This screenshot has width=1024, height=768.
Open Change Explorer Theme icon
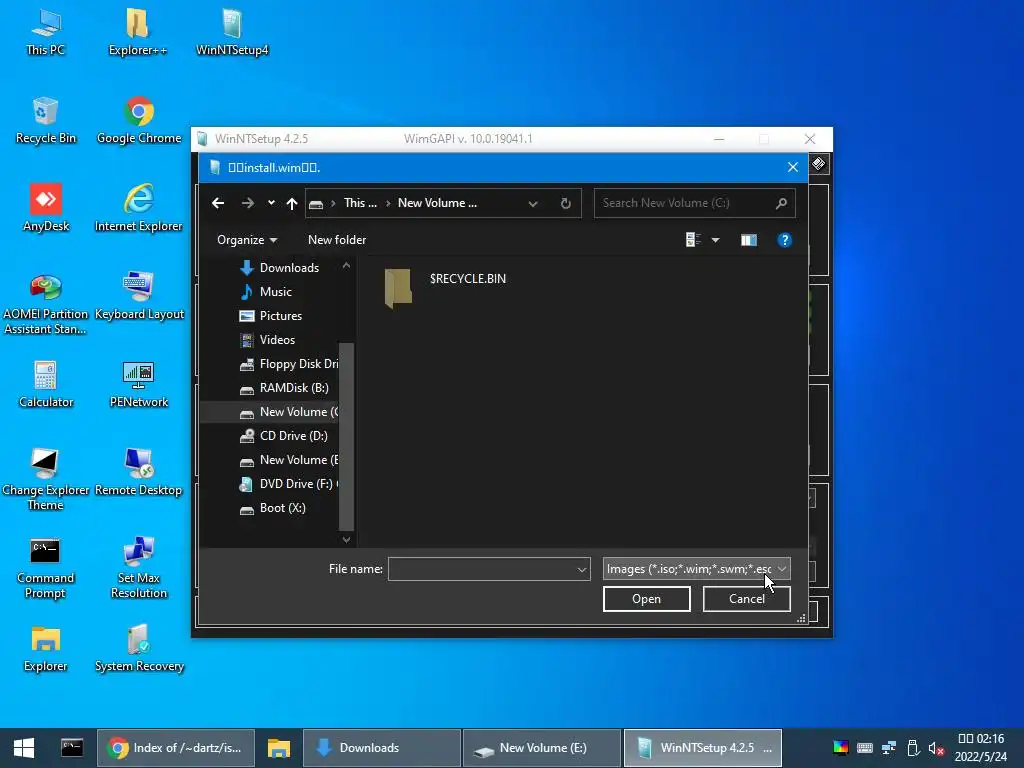(46, 480)
